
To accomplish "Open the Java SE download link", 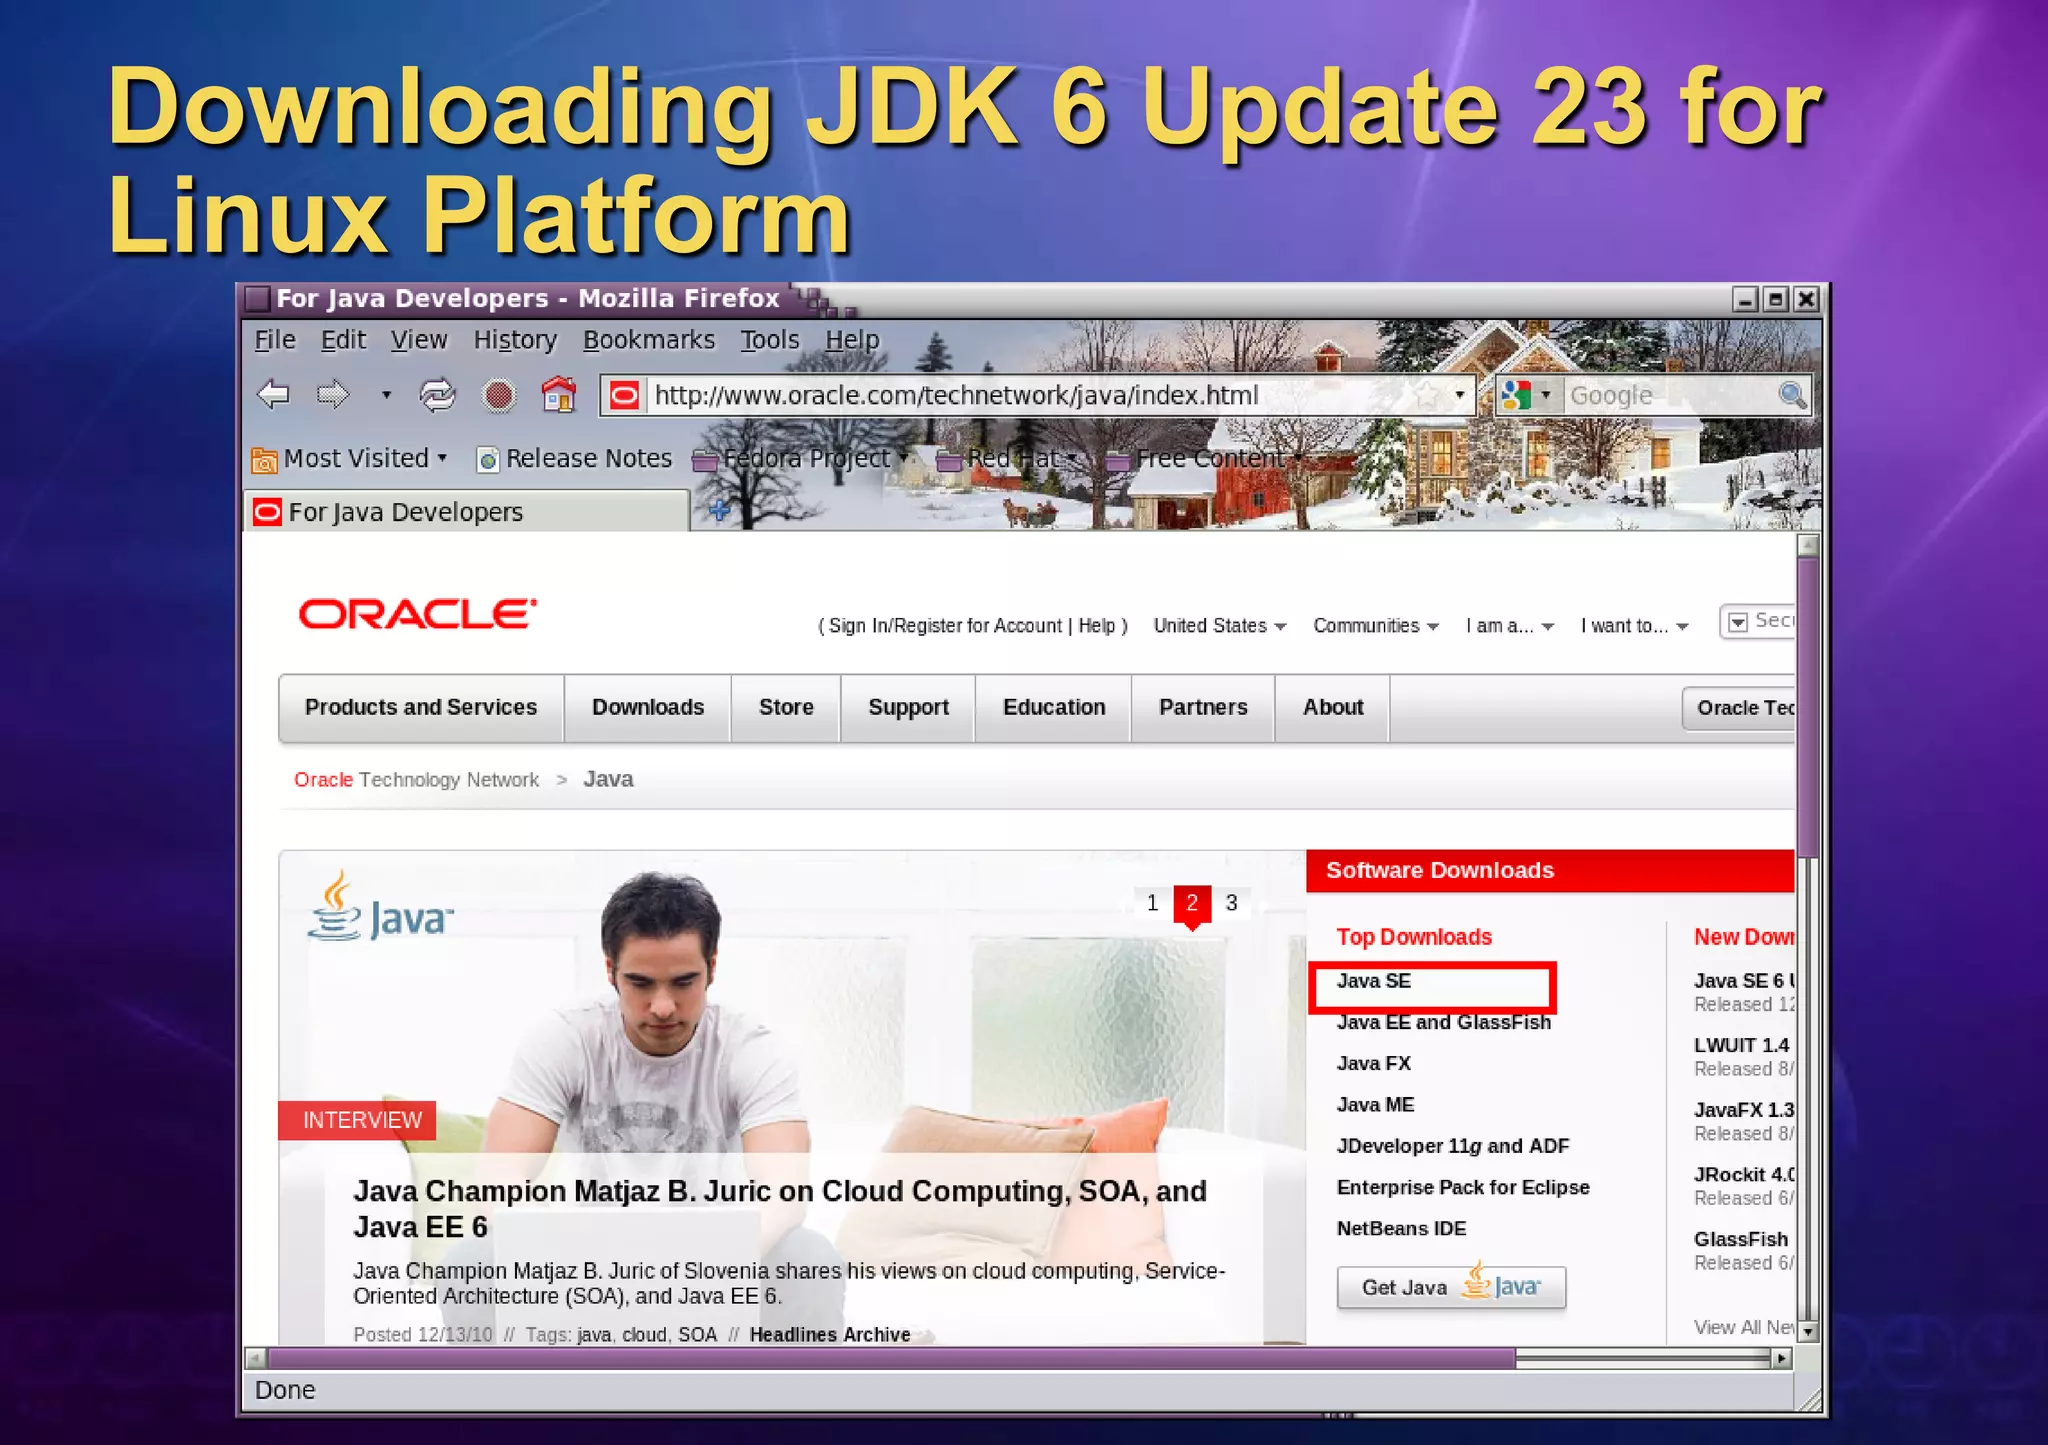I will (1374, 981).
